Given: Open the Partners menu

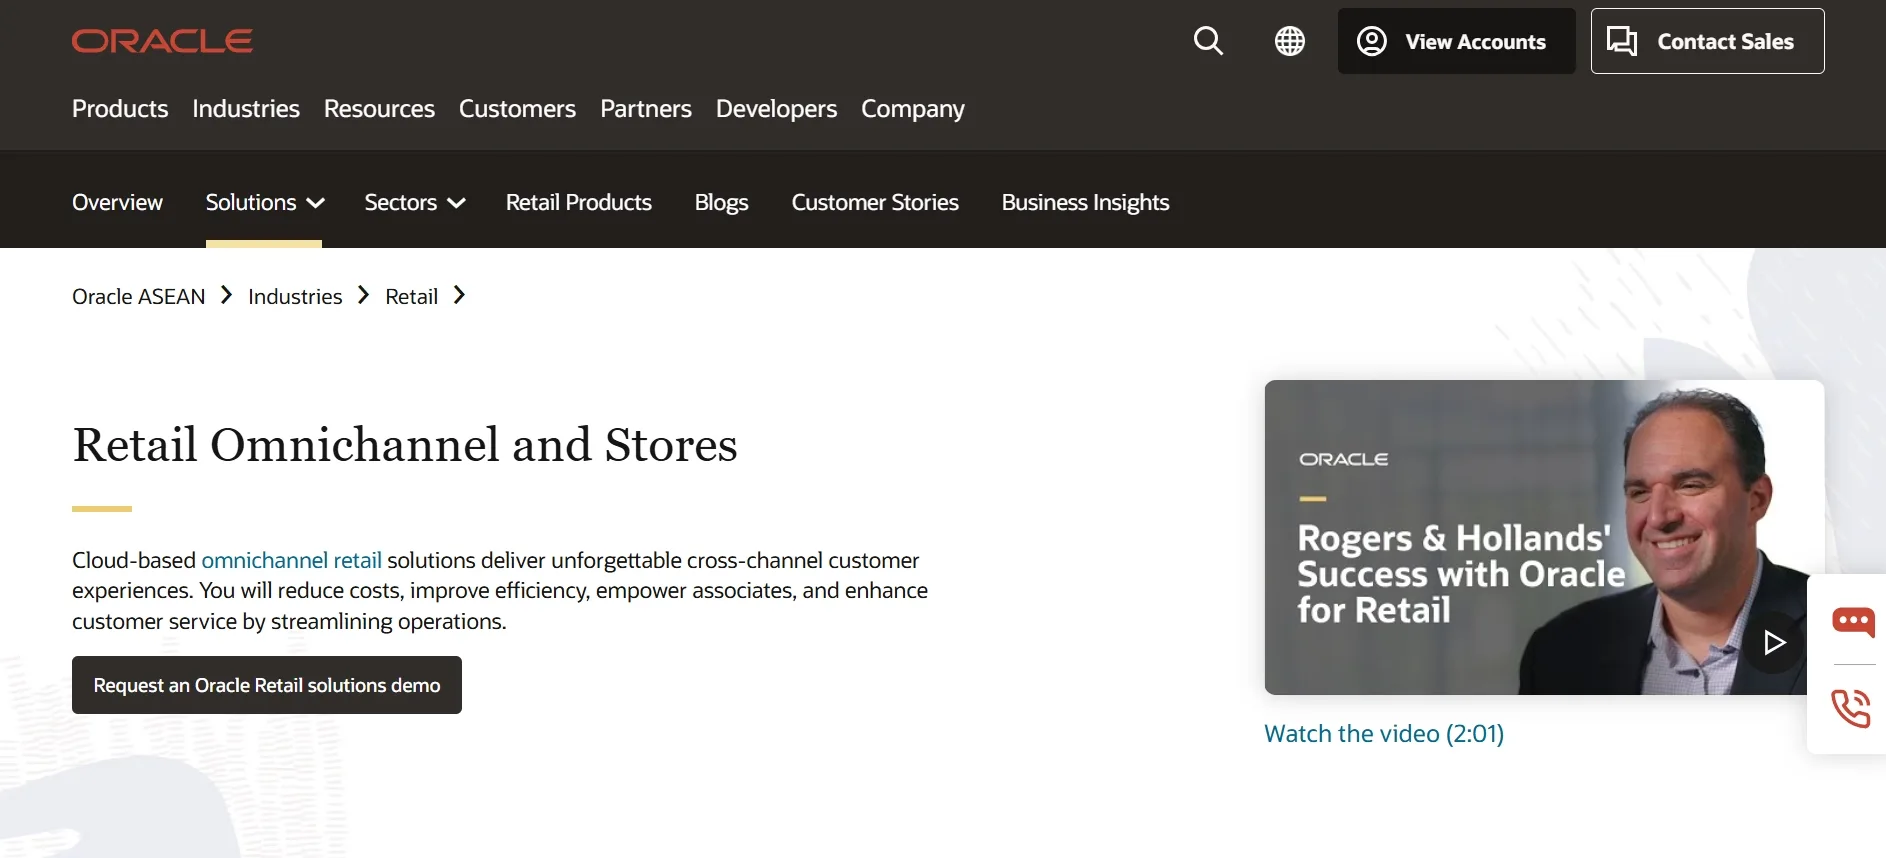Looking at the screenshot, I should pyautogui.click(x=646, y=108).
